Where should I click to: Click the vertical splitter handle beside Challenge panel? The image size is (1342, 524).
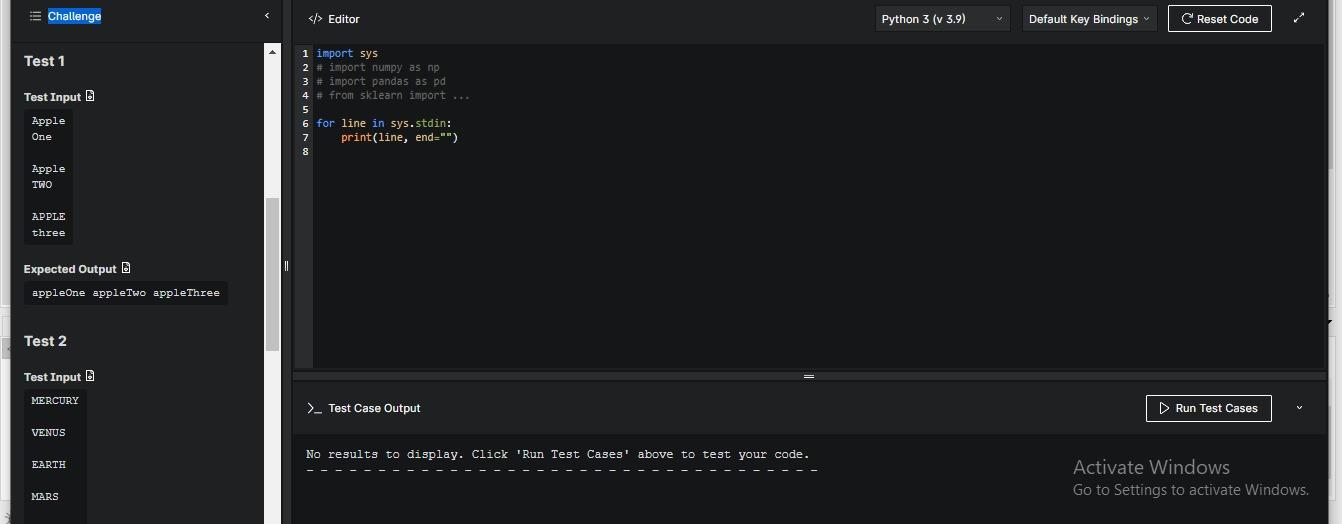point(286,265)
